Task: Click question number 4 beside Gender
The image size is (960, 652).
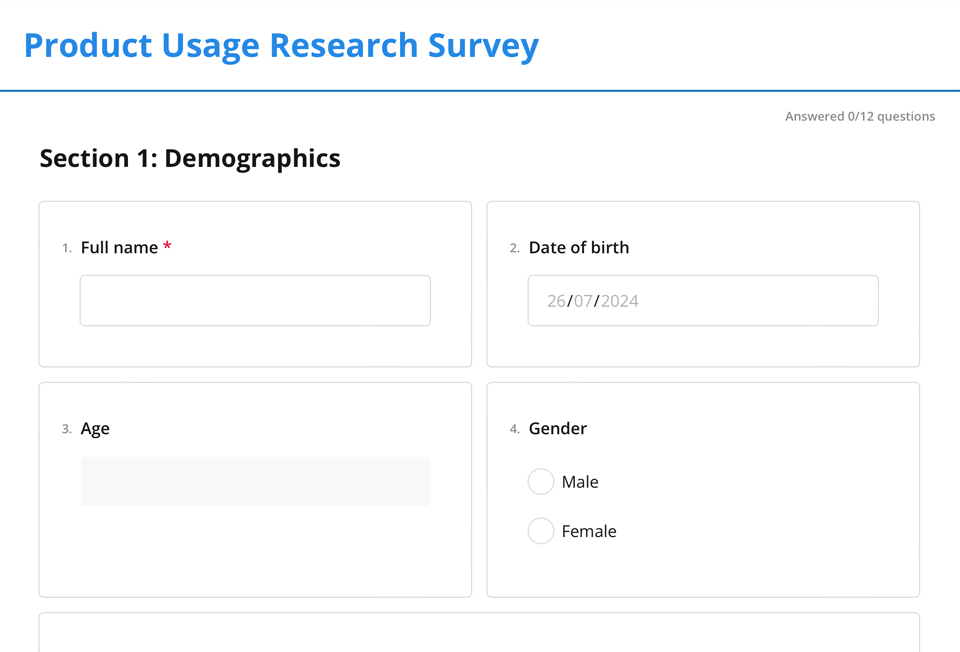Action: point(514,429)
